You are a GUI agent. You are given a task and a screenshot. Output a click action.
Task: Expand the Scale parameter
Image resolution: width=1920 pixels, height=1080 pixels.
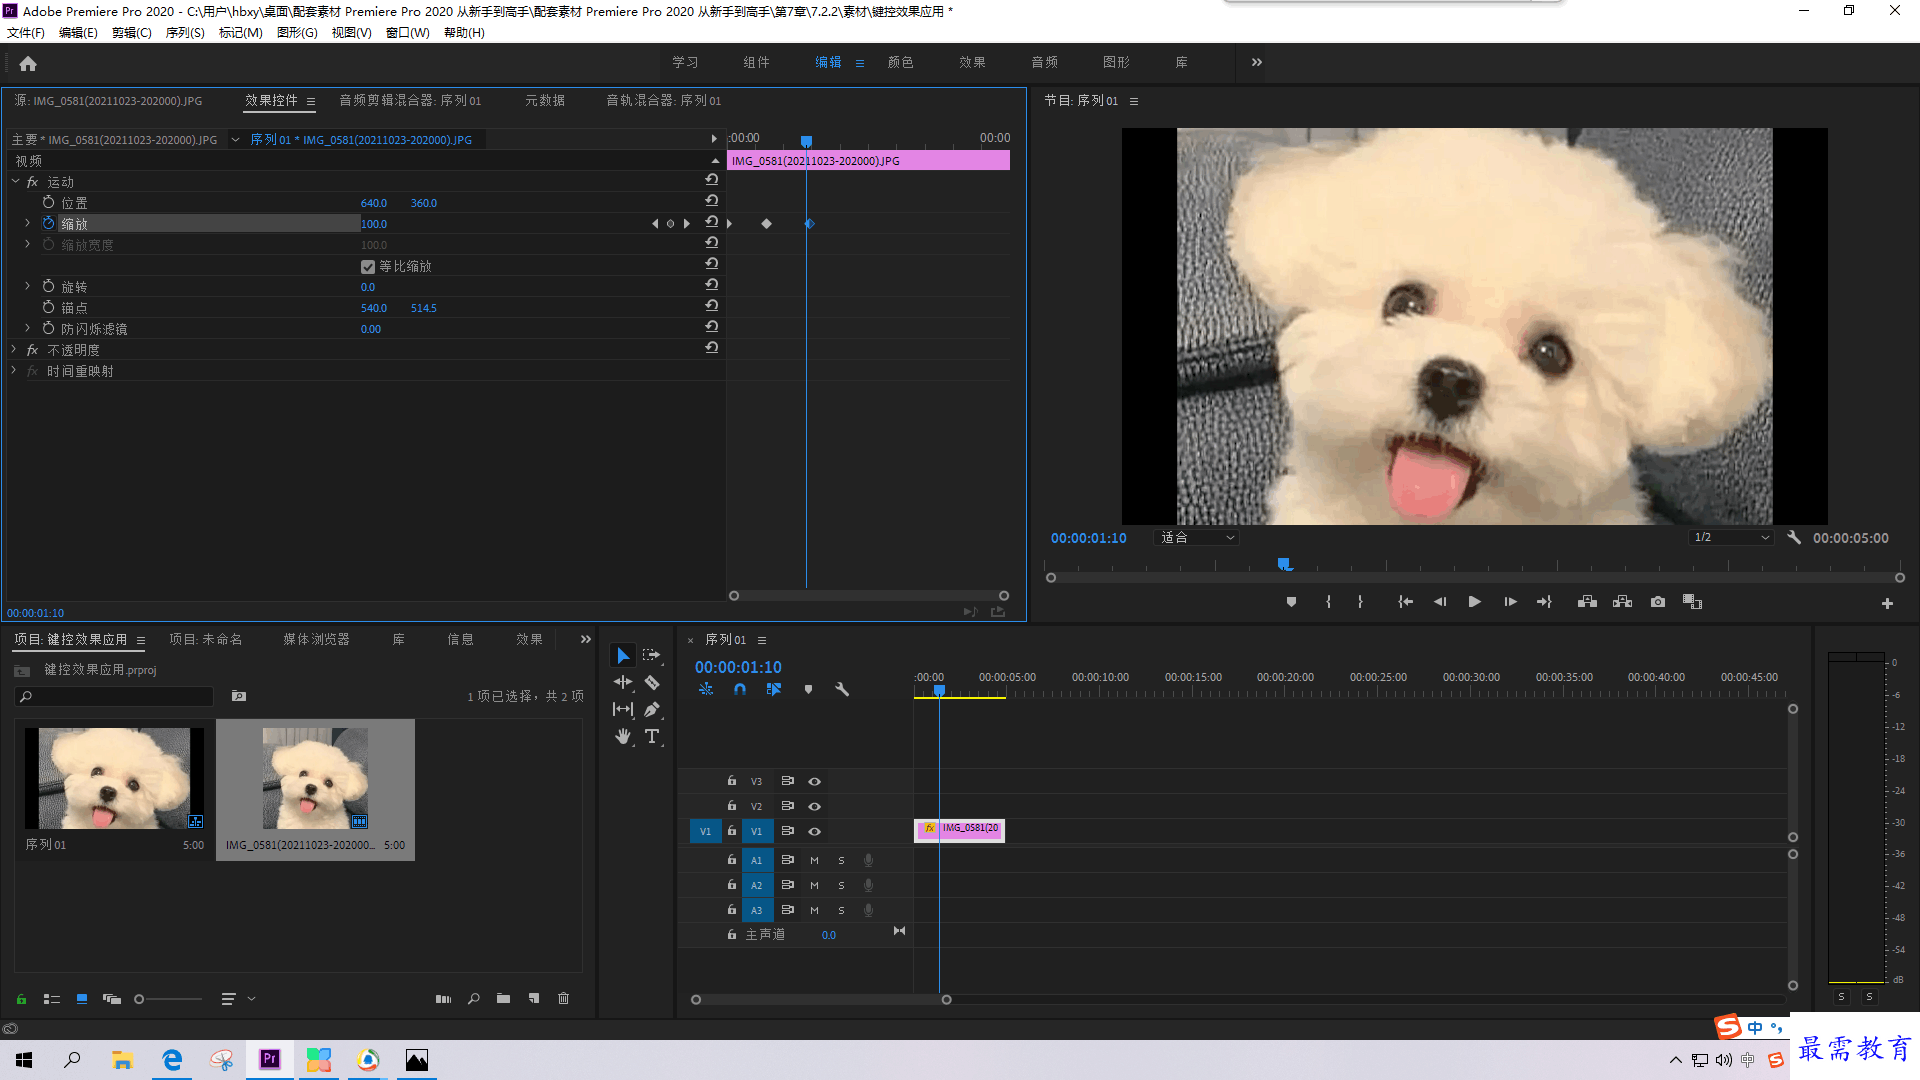point(27,223)
